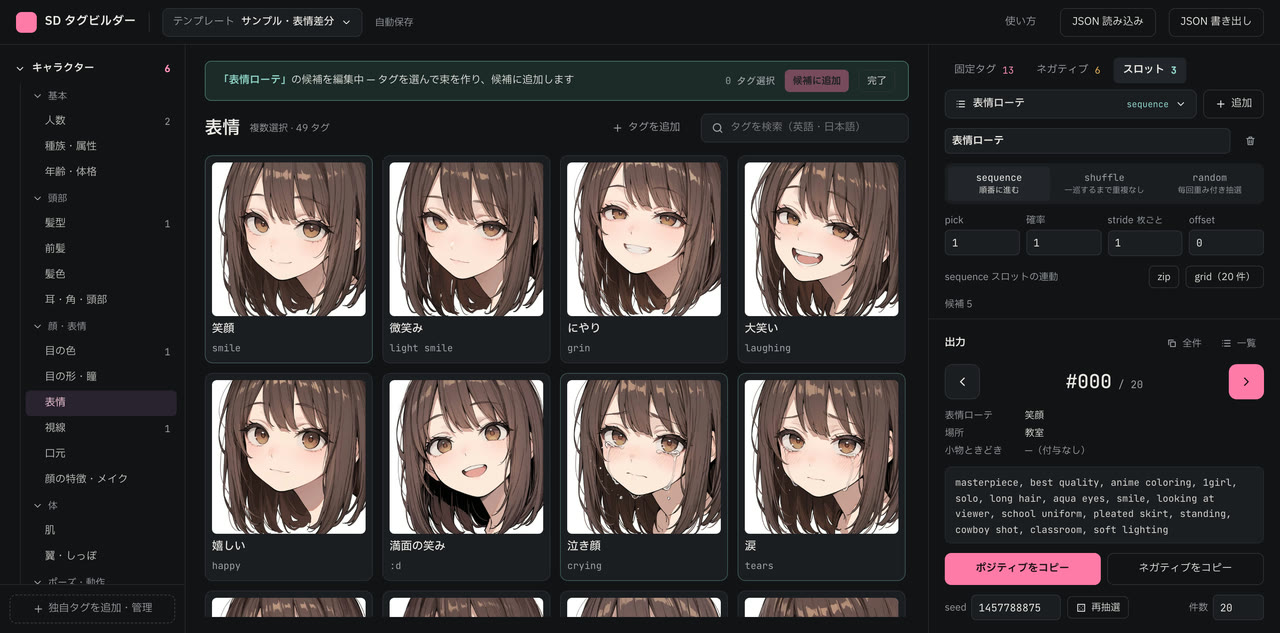Click the search magnifier icon

click(x=718, y=127)
